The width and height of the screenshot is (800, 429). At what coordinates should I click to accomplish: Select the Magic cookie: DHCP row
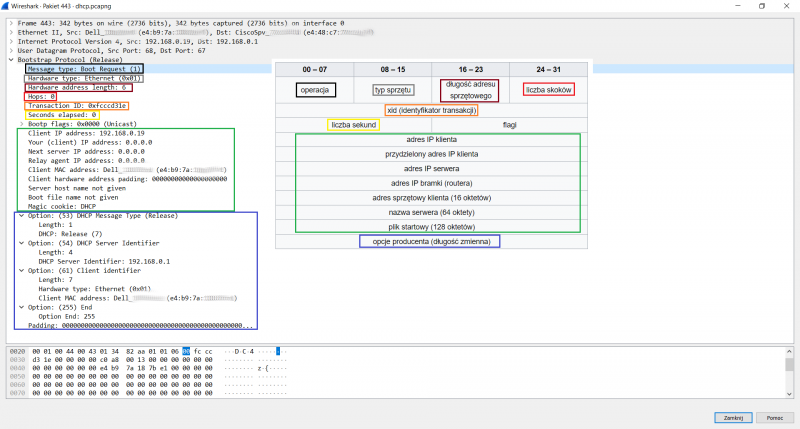[x=62, y=206]
